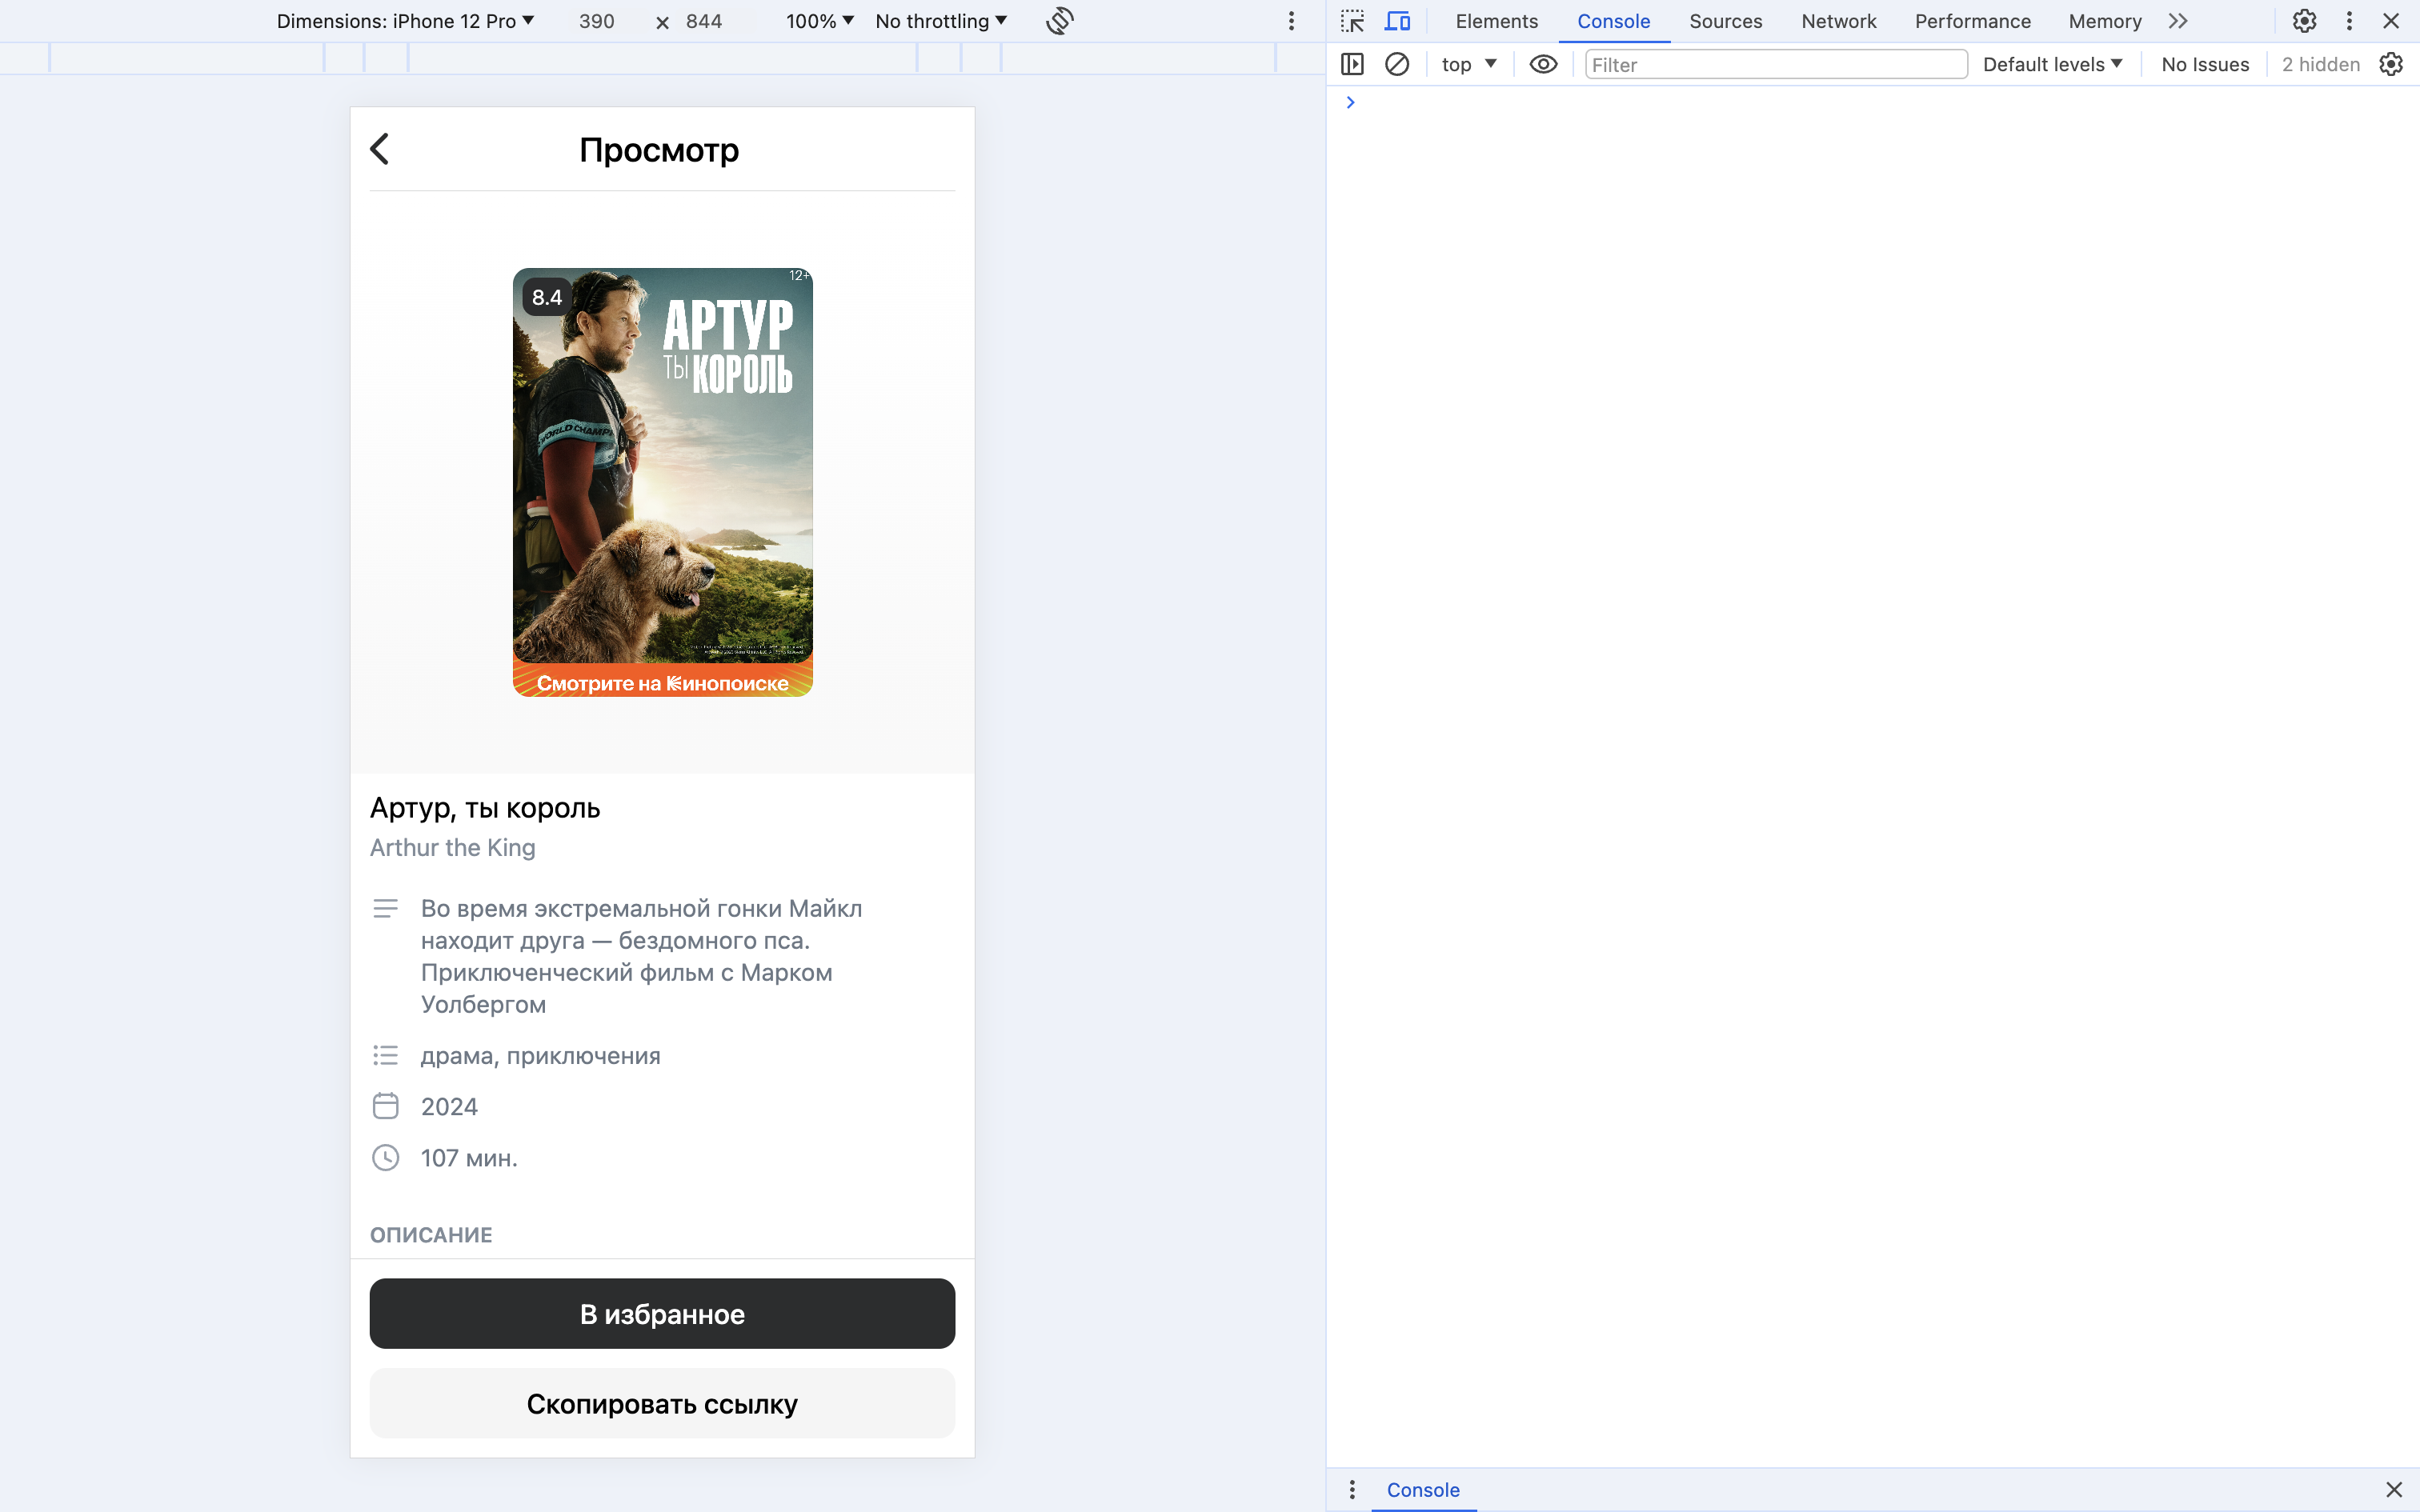Activate the inspect element picker icon
This screenshot has height=1512, width=2420.
1352,21
